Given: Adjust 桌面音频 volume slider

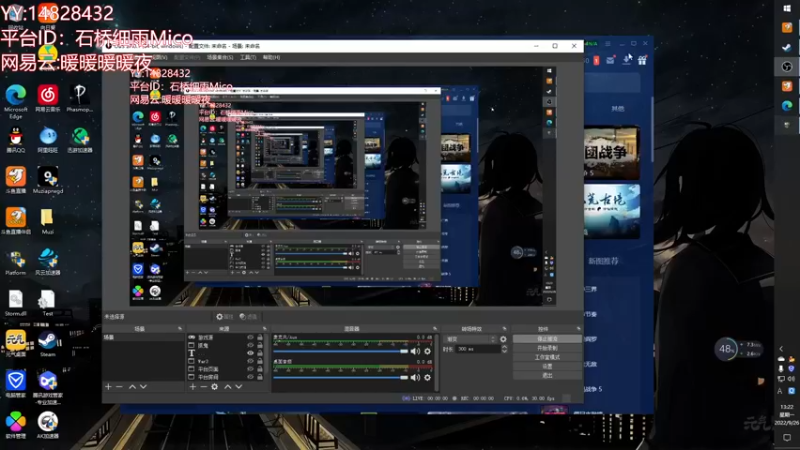Looking at the screenshot, I should point(341,378).
